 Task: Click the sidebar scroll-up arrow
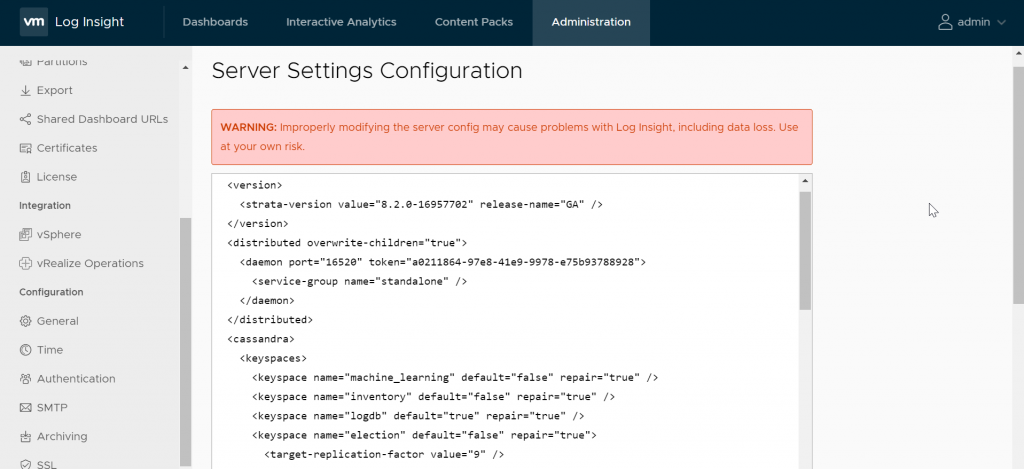pos(185,68)
